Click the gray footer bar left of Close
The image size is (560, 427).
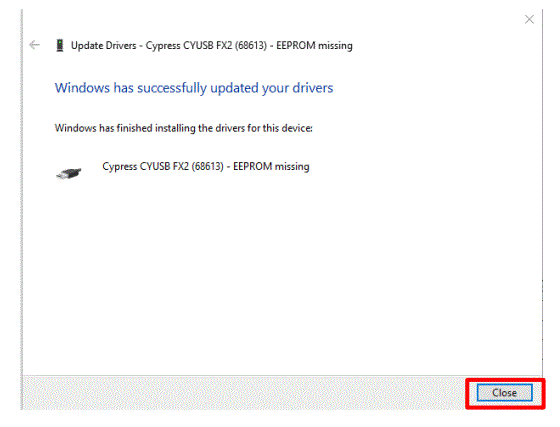(x=243, y=393)
